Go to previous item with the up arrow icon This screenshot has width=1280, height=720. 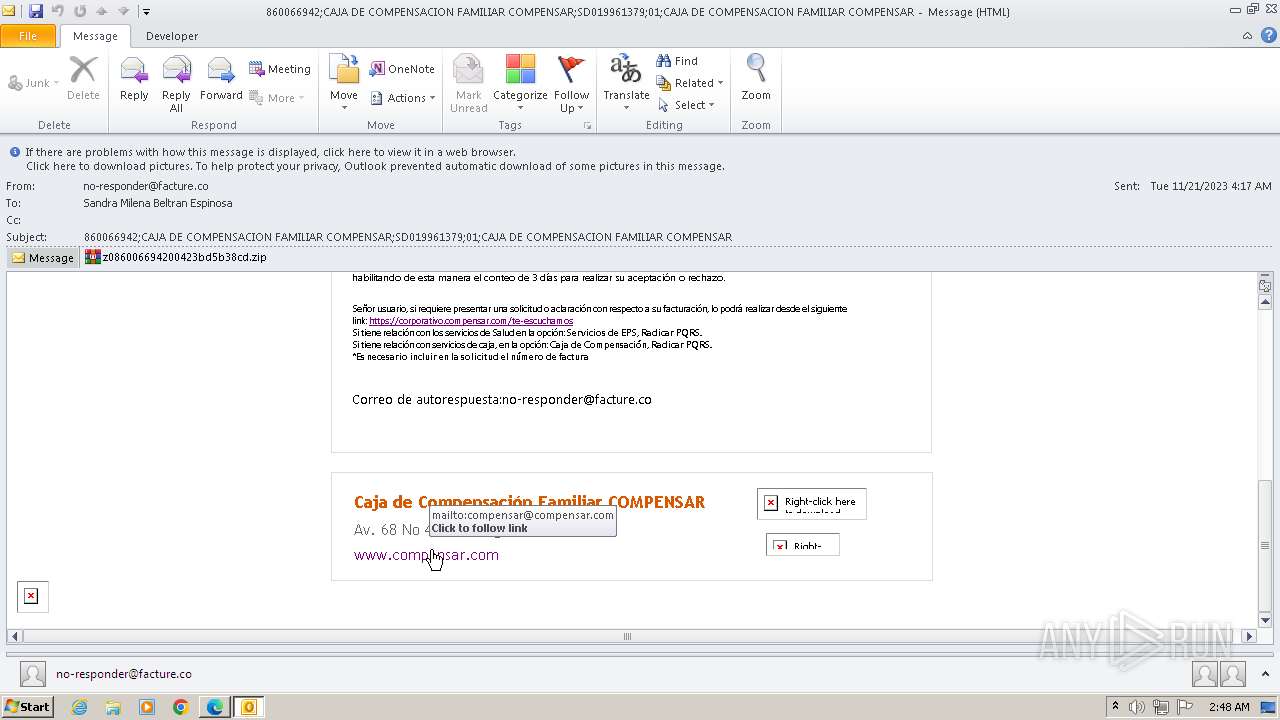click(x=102, y=11)
